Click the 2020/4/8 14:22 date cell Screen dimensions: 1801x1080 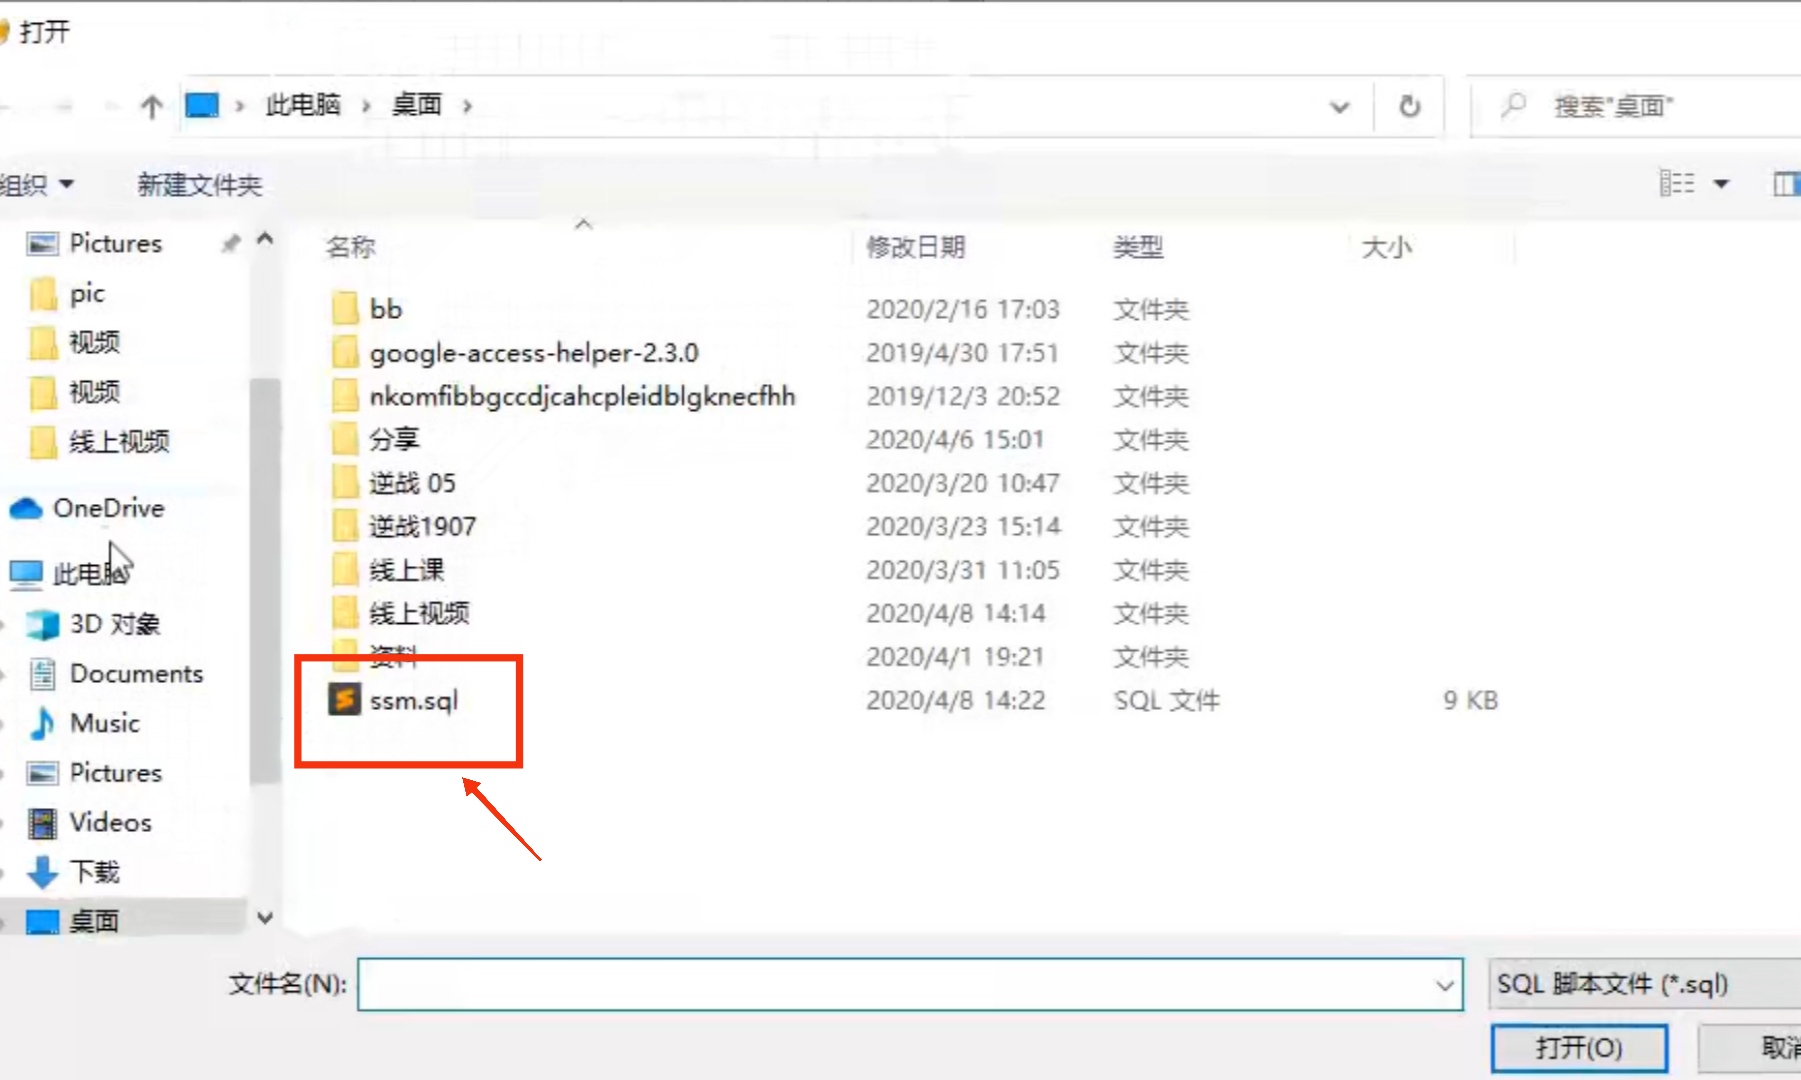(x=955, y=700)
